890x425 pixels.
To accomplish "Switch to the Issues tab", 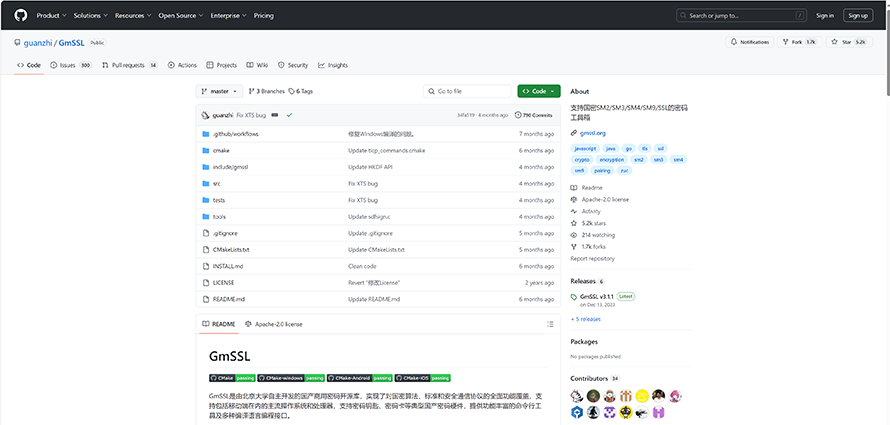I will point(71,65).
